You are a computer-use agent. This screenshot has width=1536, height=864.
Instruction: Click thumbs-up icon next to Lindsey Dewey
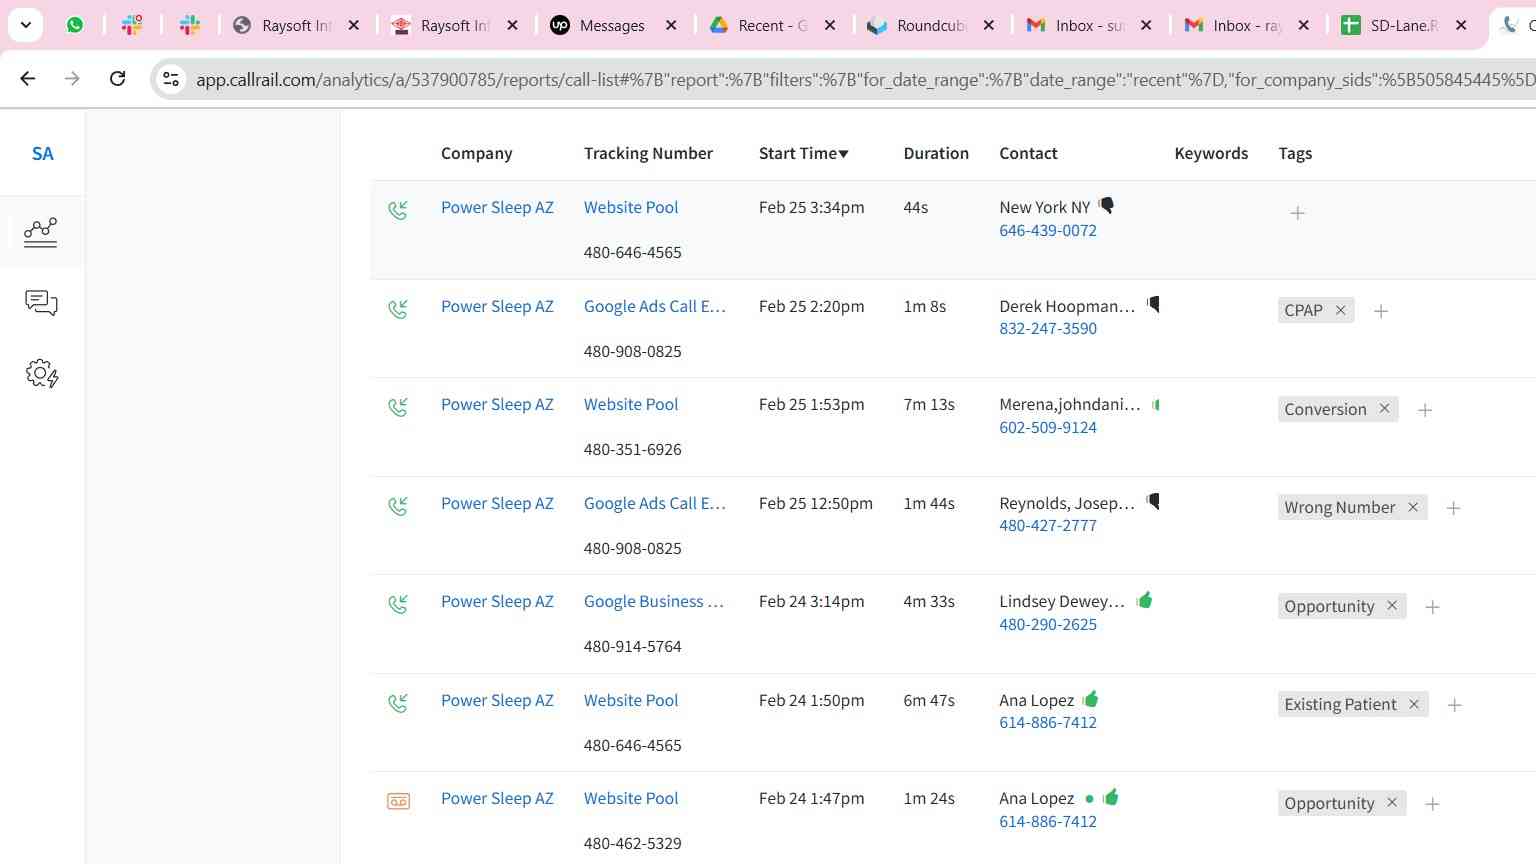coord(1144,599)
